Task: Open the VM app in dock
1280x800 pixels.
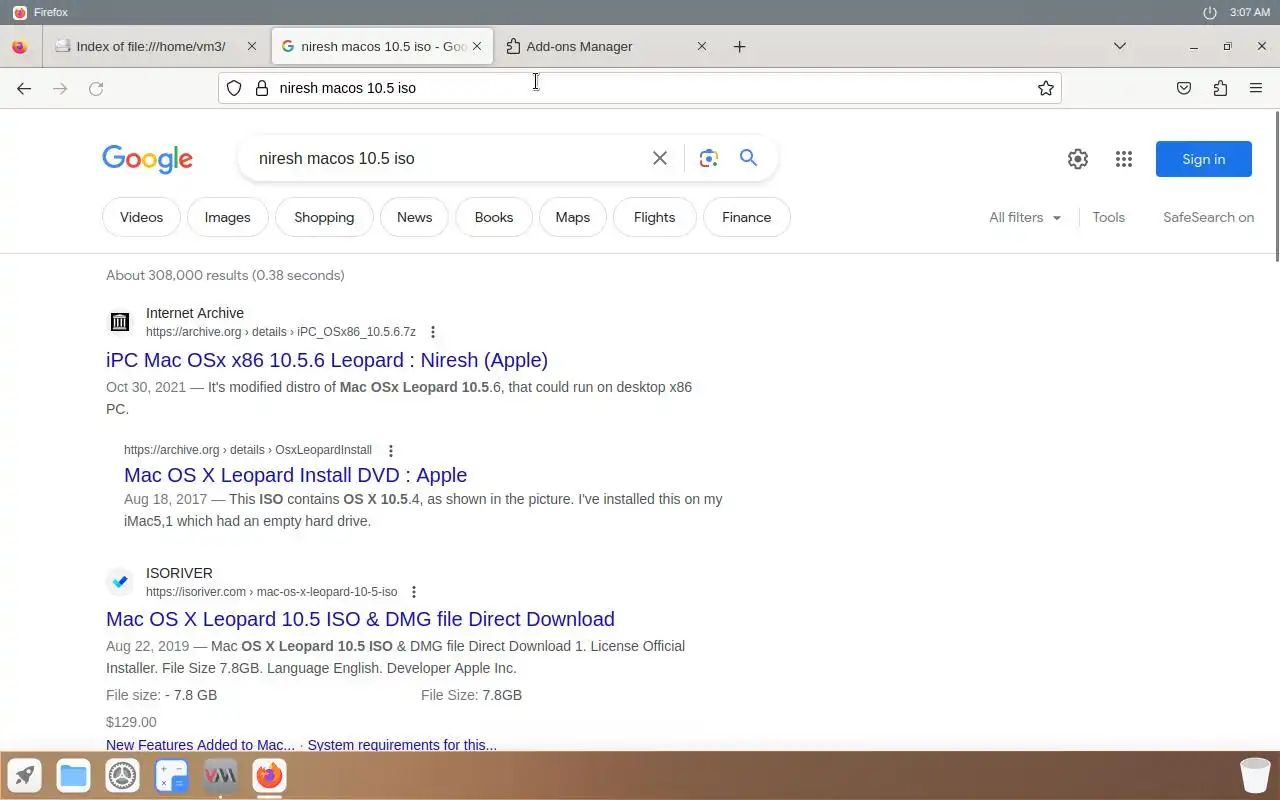Action: point(220,775)
